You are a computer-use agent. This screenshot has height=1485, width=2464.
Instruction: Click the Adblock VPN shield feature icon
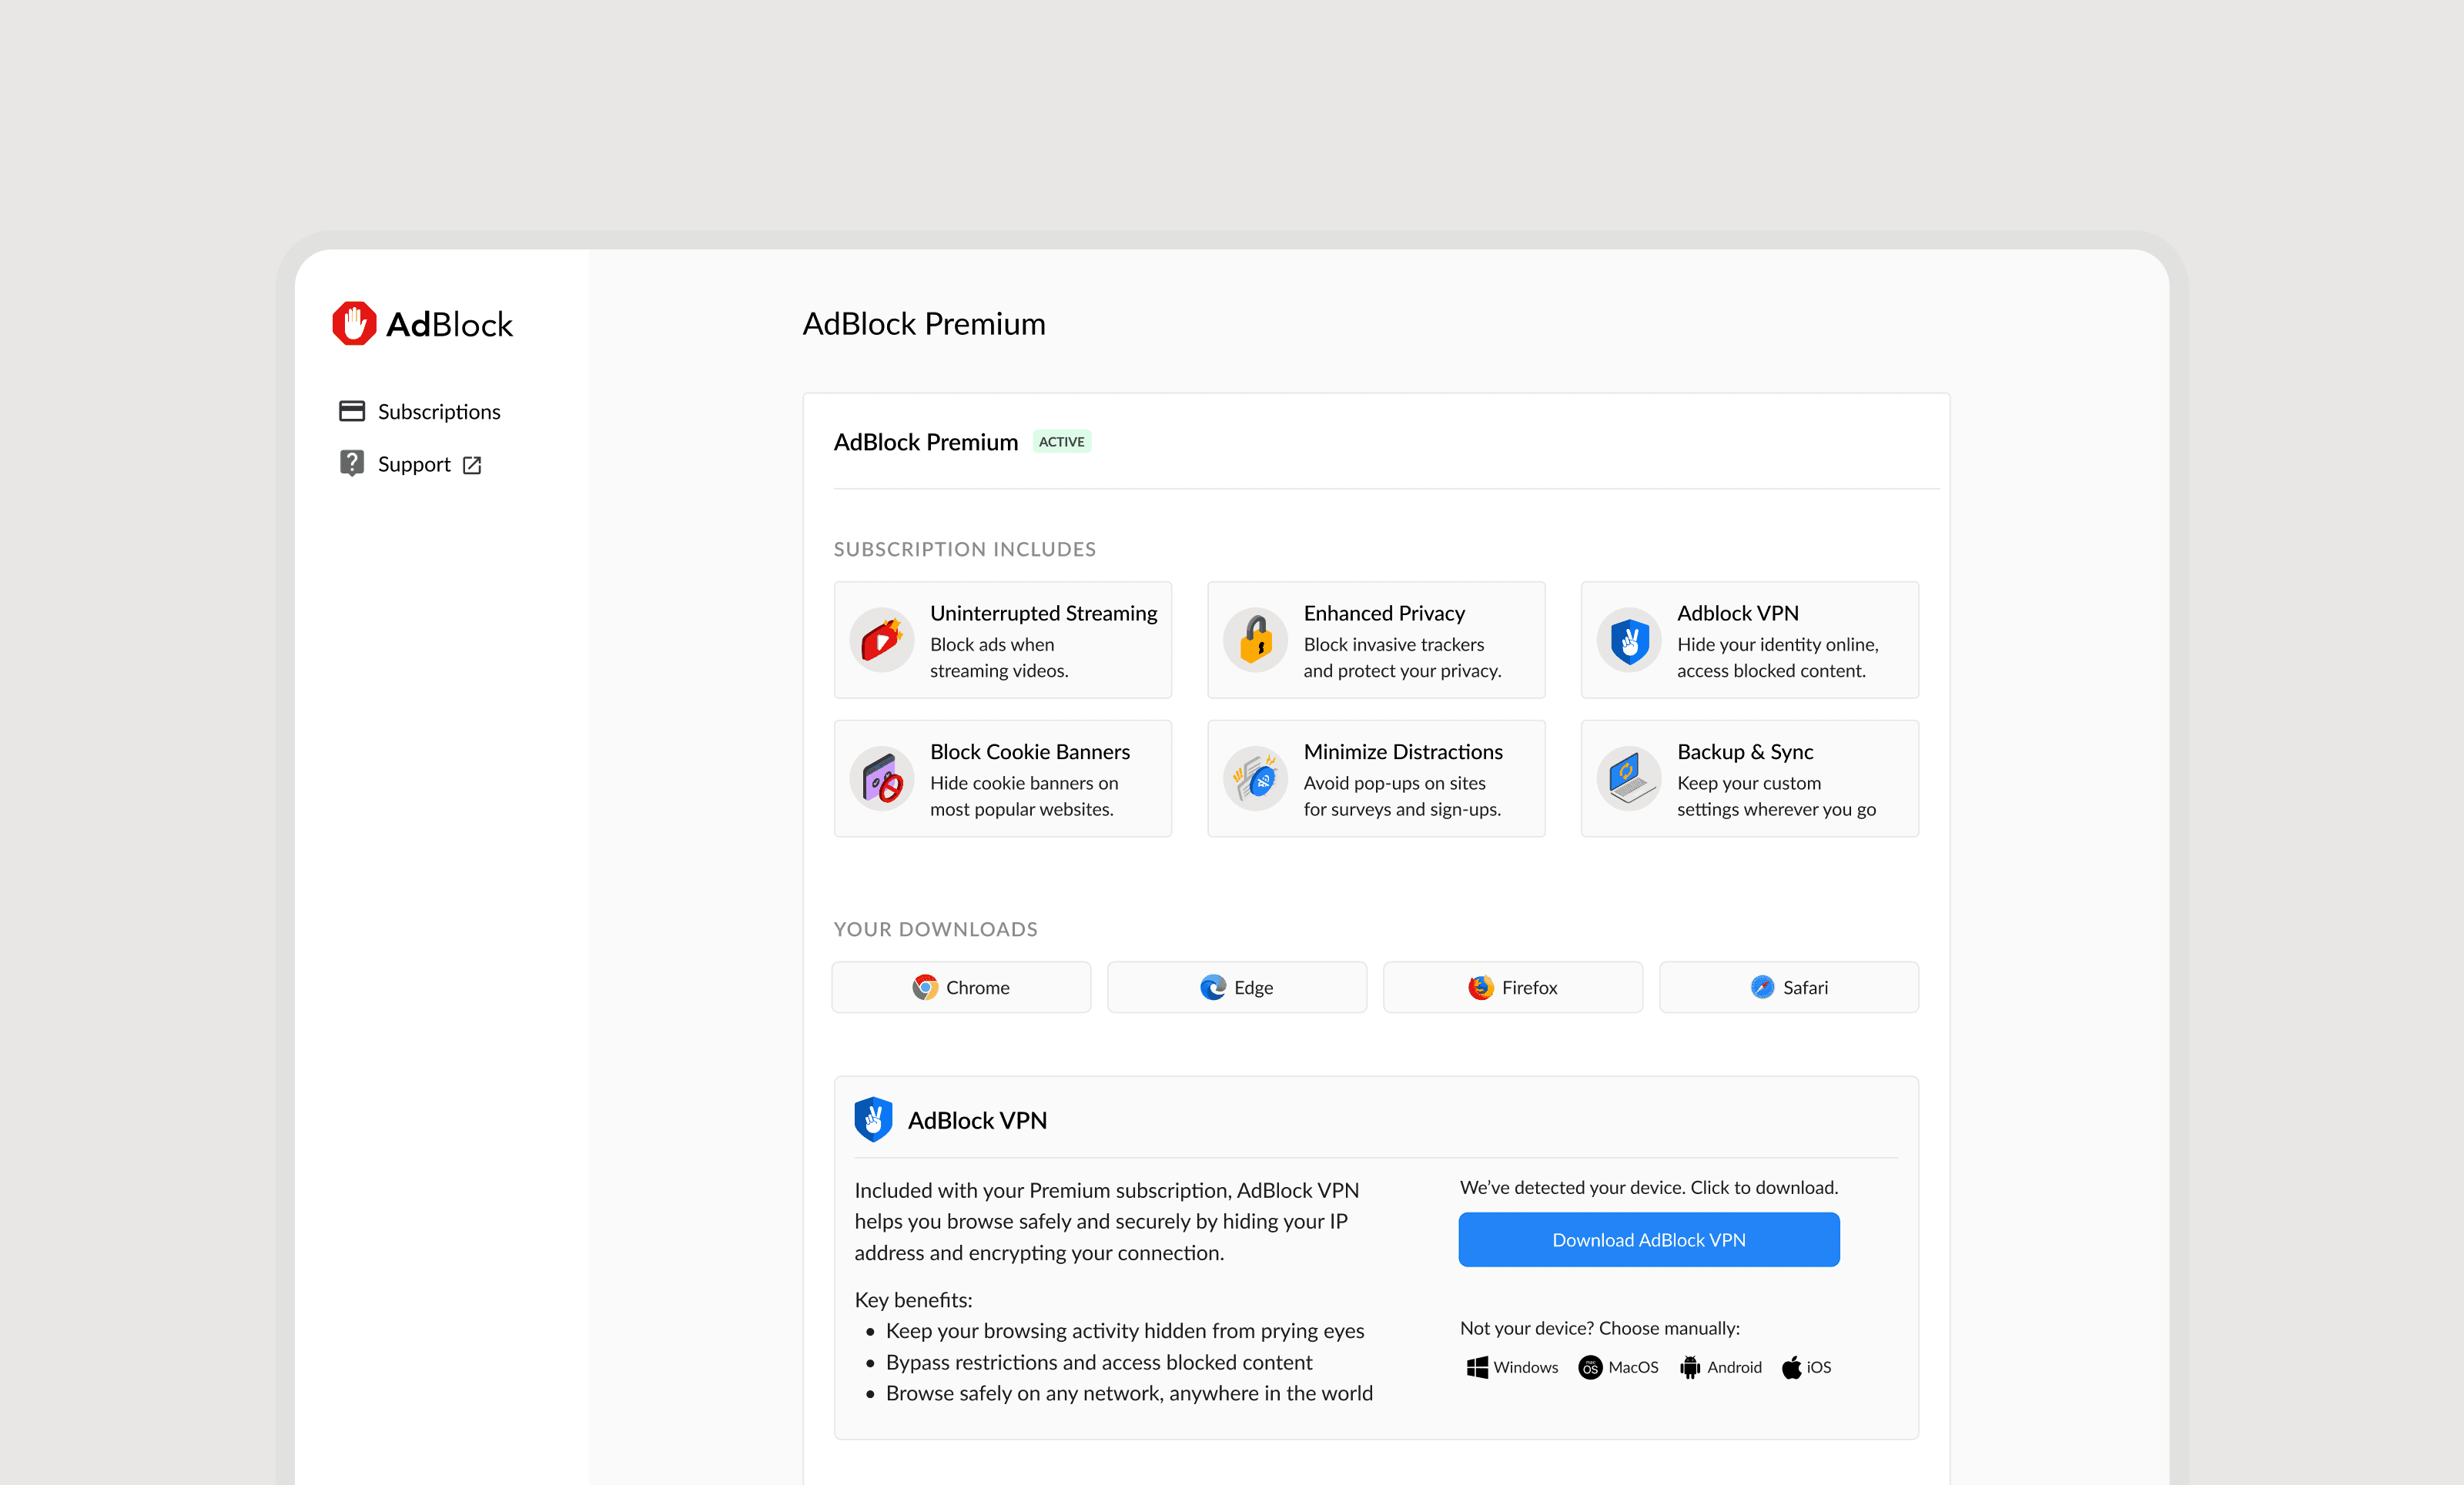tap(1628, 640)
